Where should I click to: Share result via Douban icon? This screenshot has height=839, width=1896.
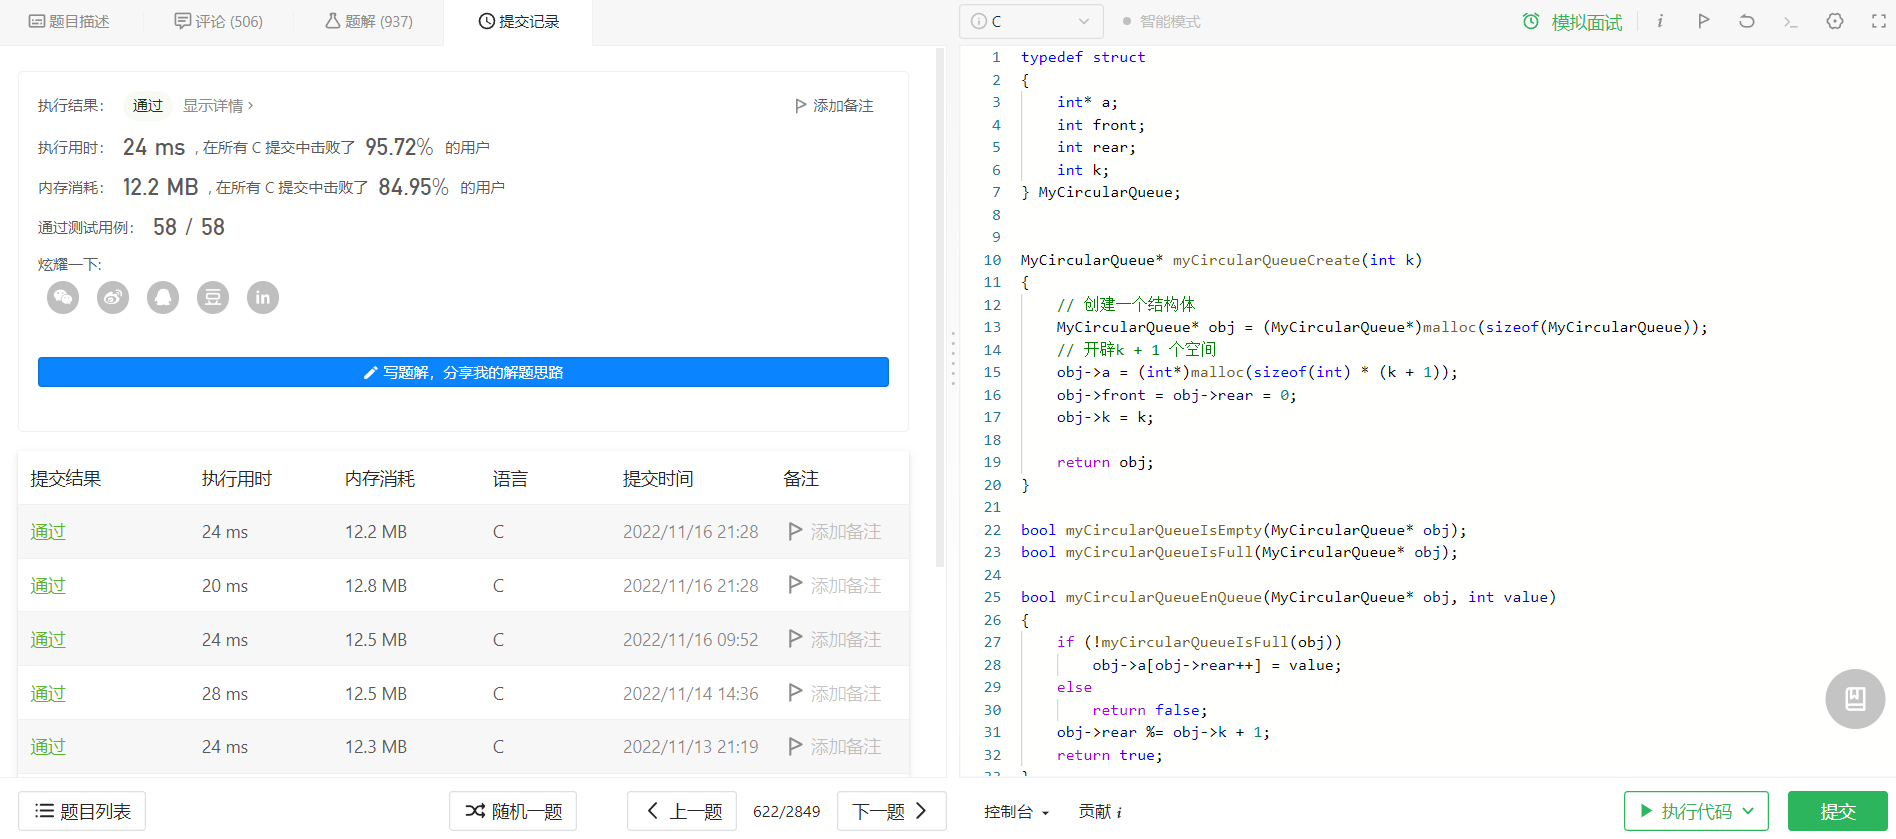pos(213,297)
